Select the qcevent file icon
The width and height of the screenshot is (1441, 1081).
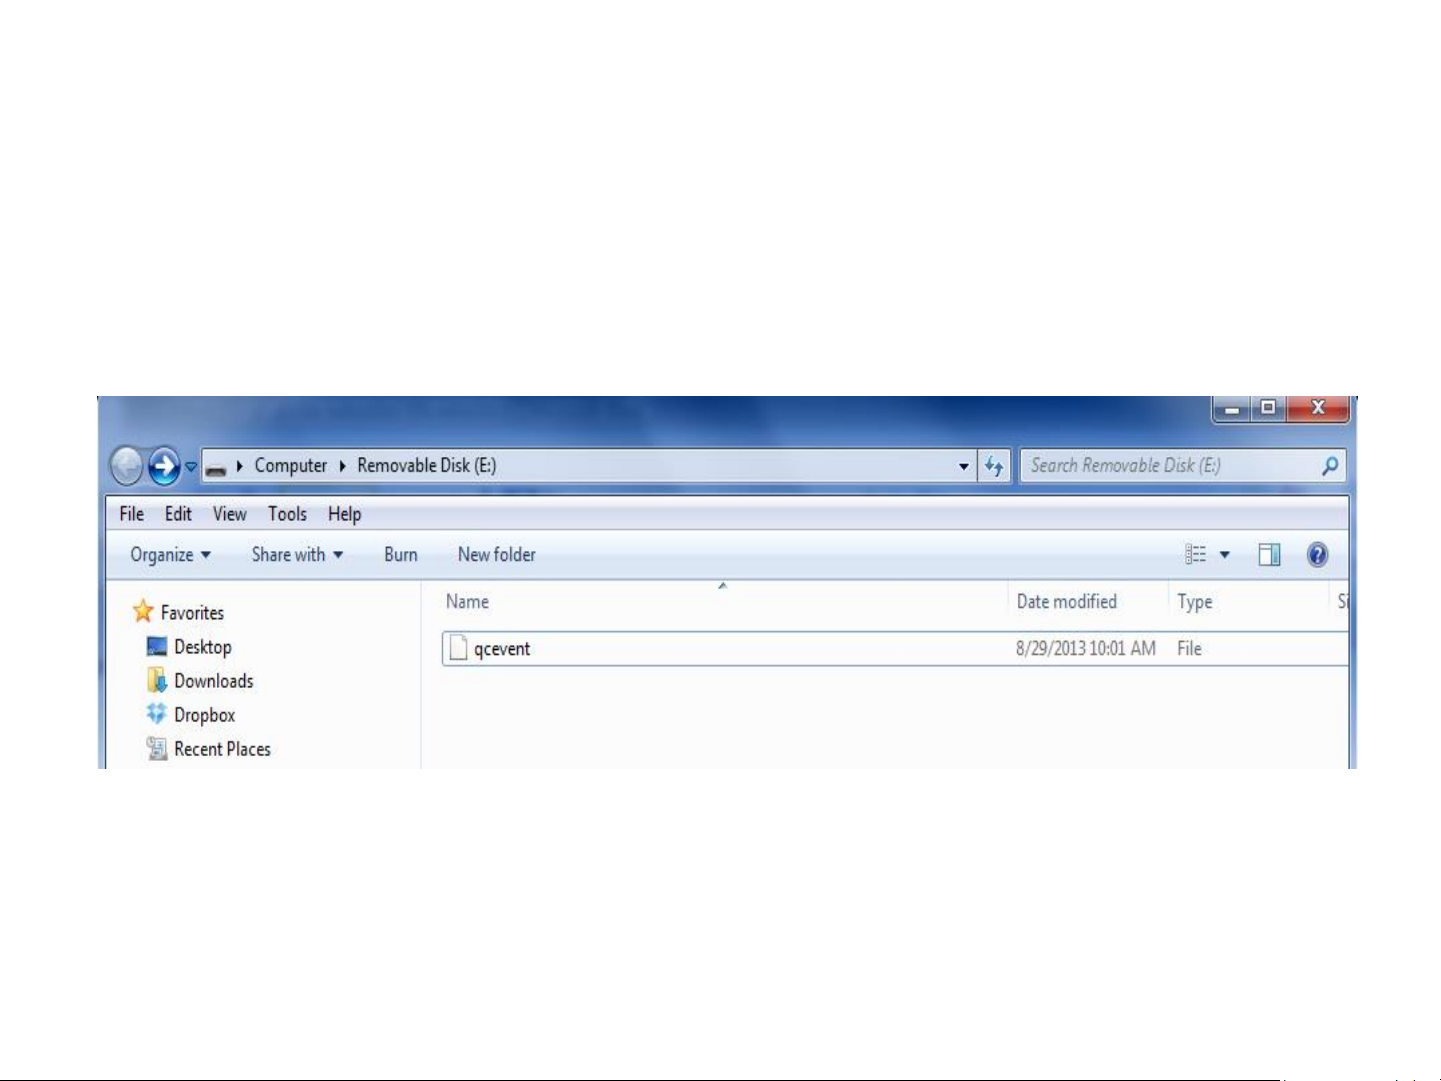[x=458, y=648]
